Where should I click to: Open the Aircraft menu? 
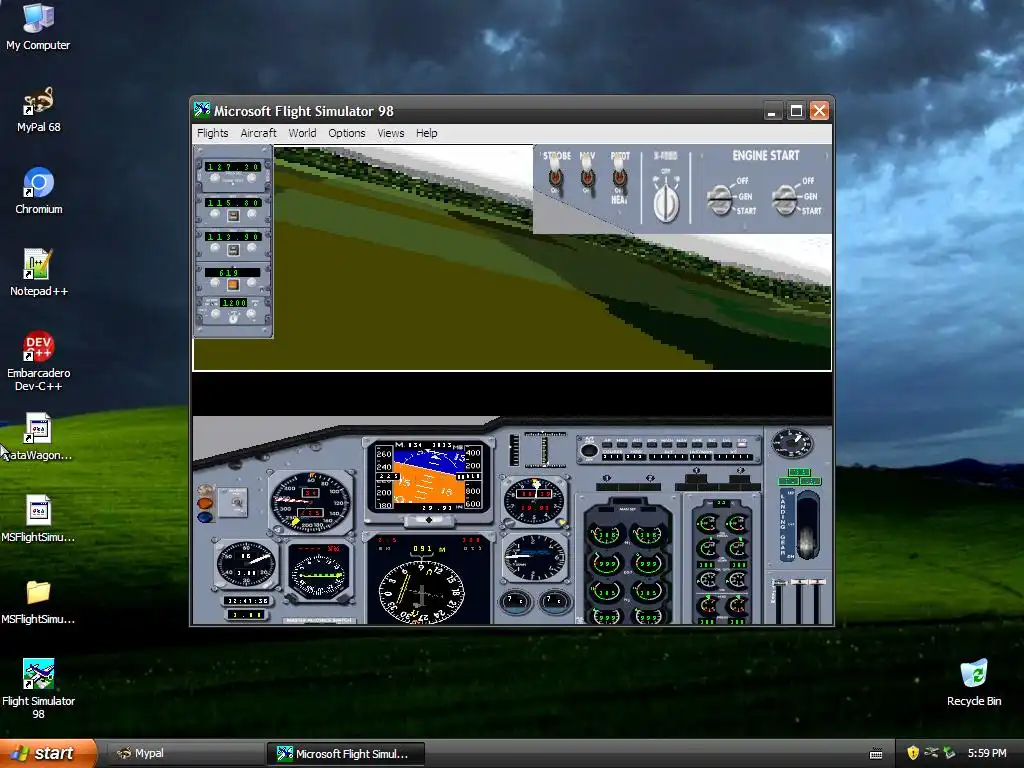259,133
